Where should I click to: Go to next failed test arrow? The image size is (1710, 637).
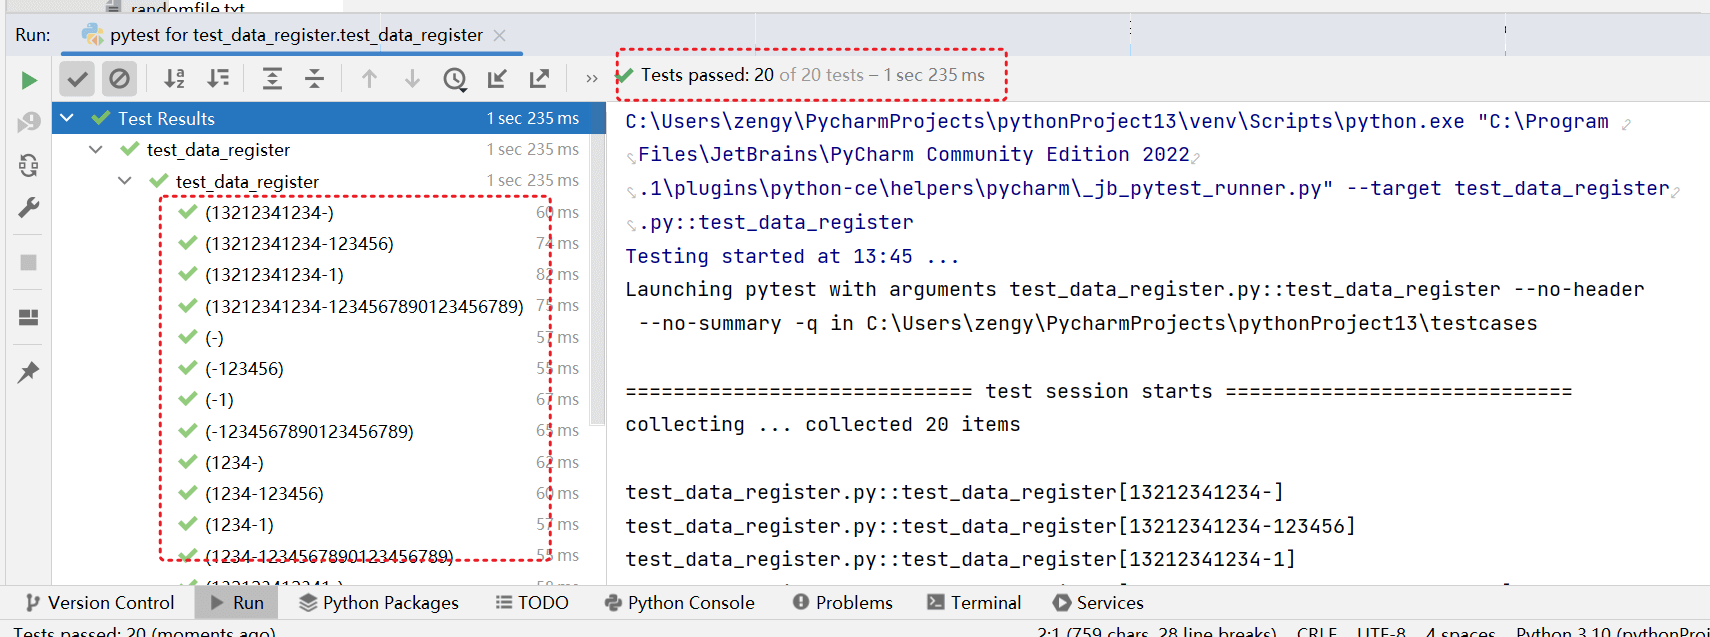(411, 78)
